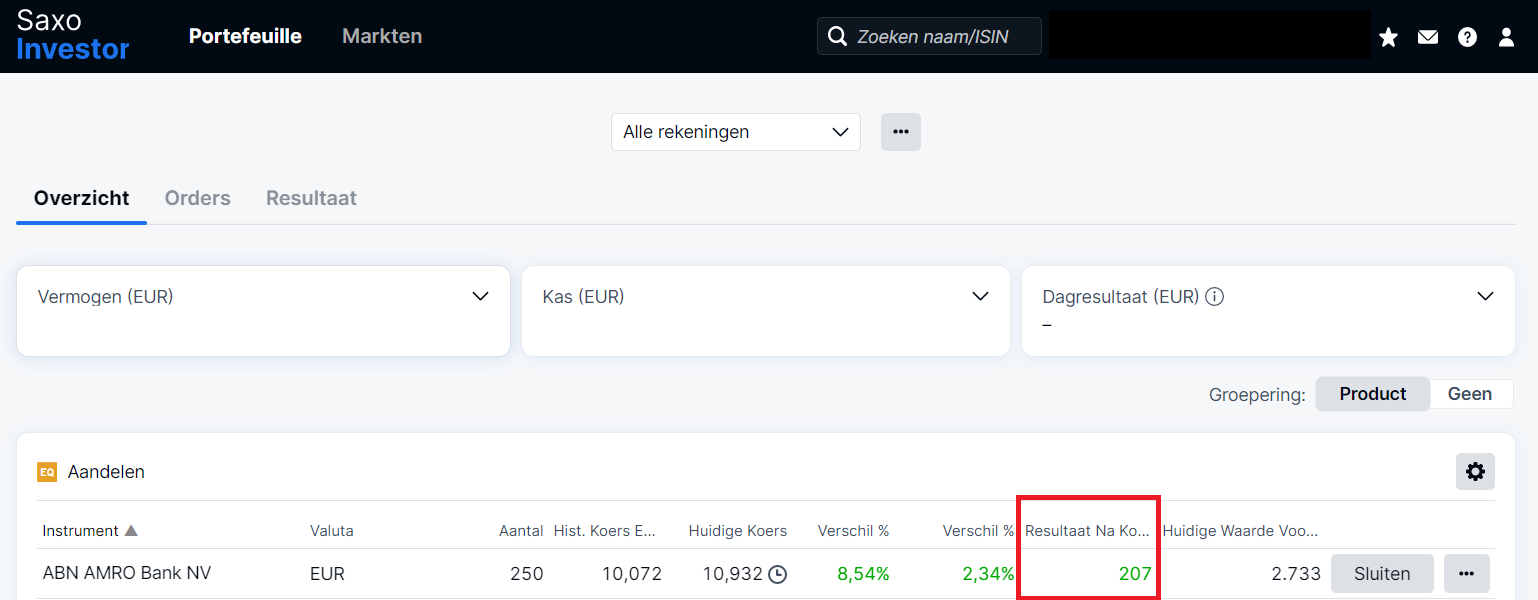Click the Huidige Koers column header
The width and height of the screenshot is (1538, 600).
[x=738, y=531]
